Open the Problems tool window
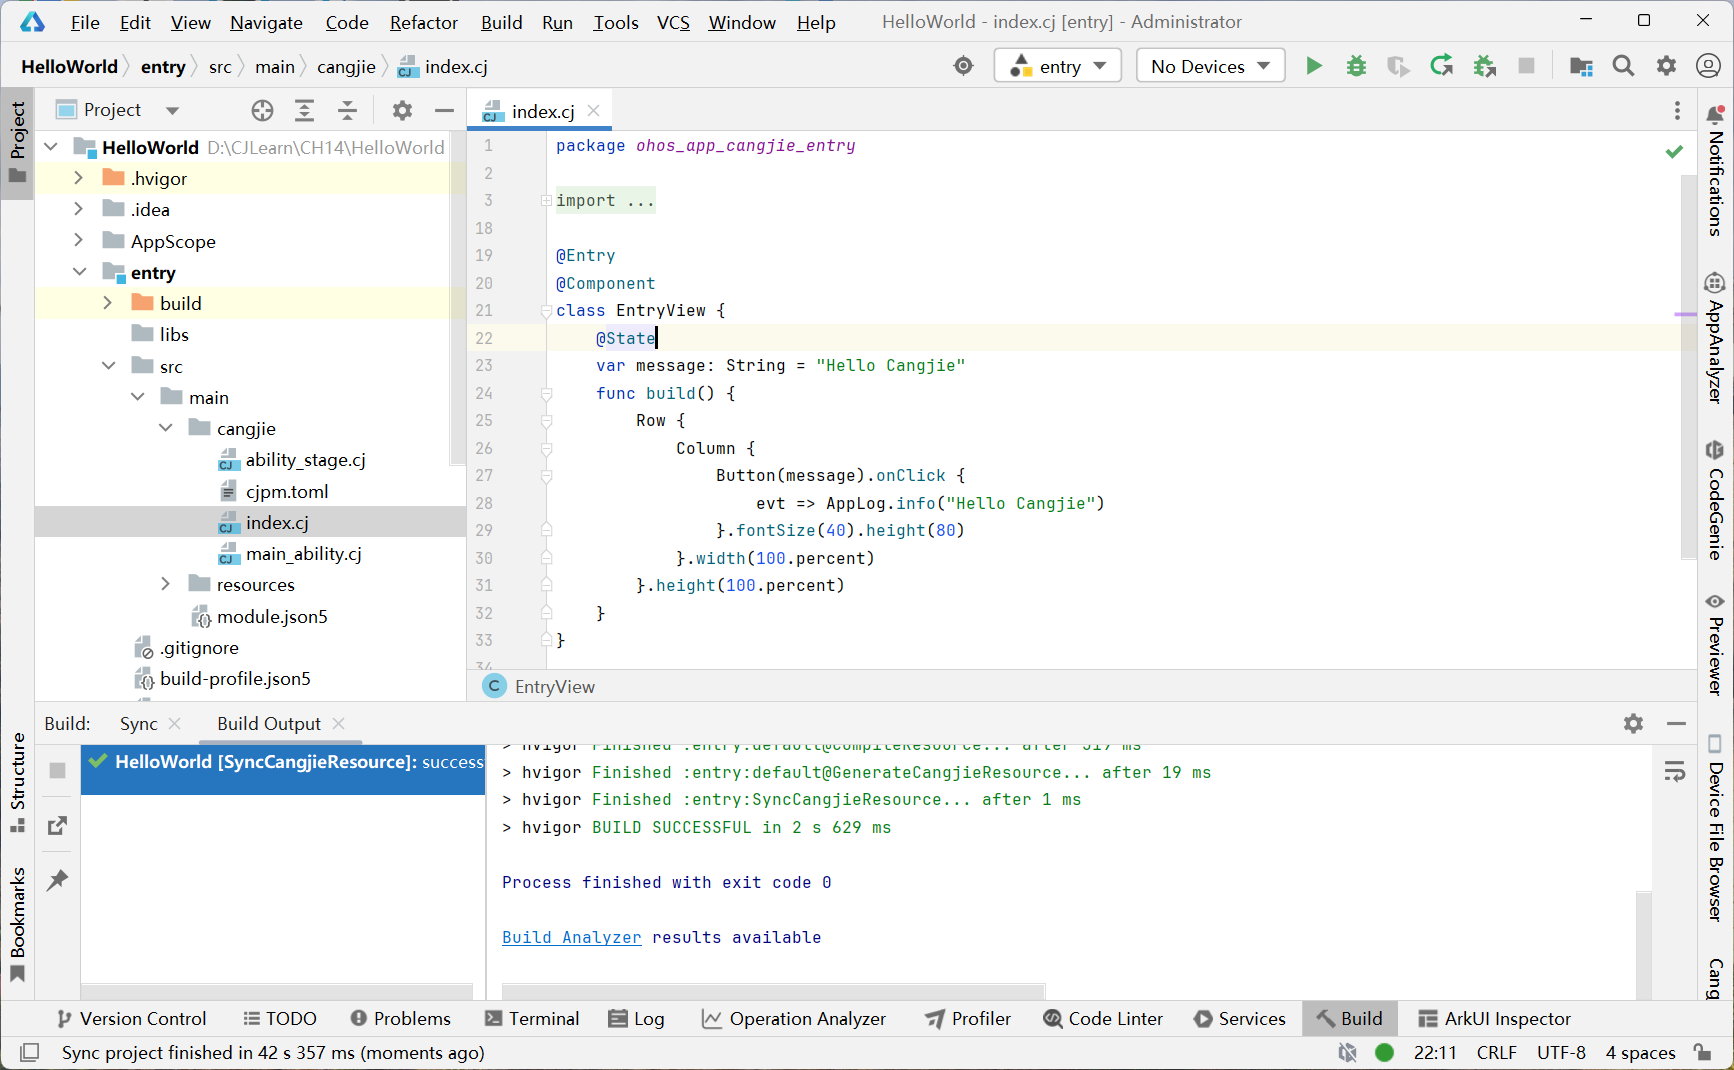This screenshot has width=1734, height=1070. [401, 1018]
